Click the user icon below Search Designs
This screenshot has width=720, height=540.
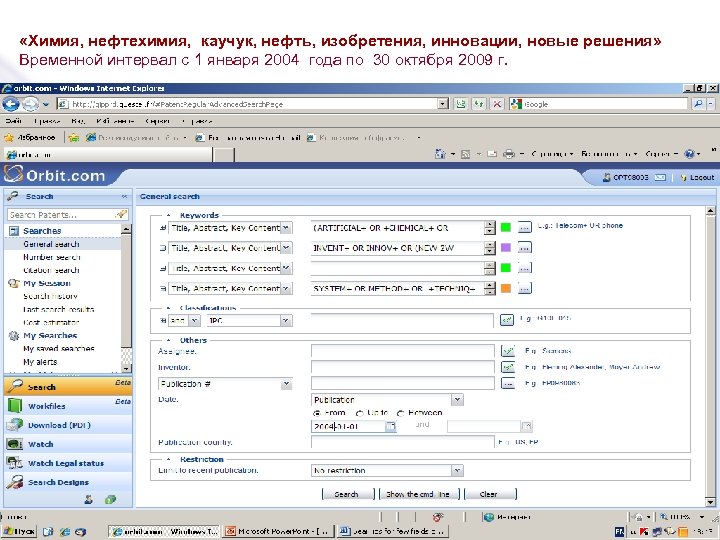(x=89, y=500)
